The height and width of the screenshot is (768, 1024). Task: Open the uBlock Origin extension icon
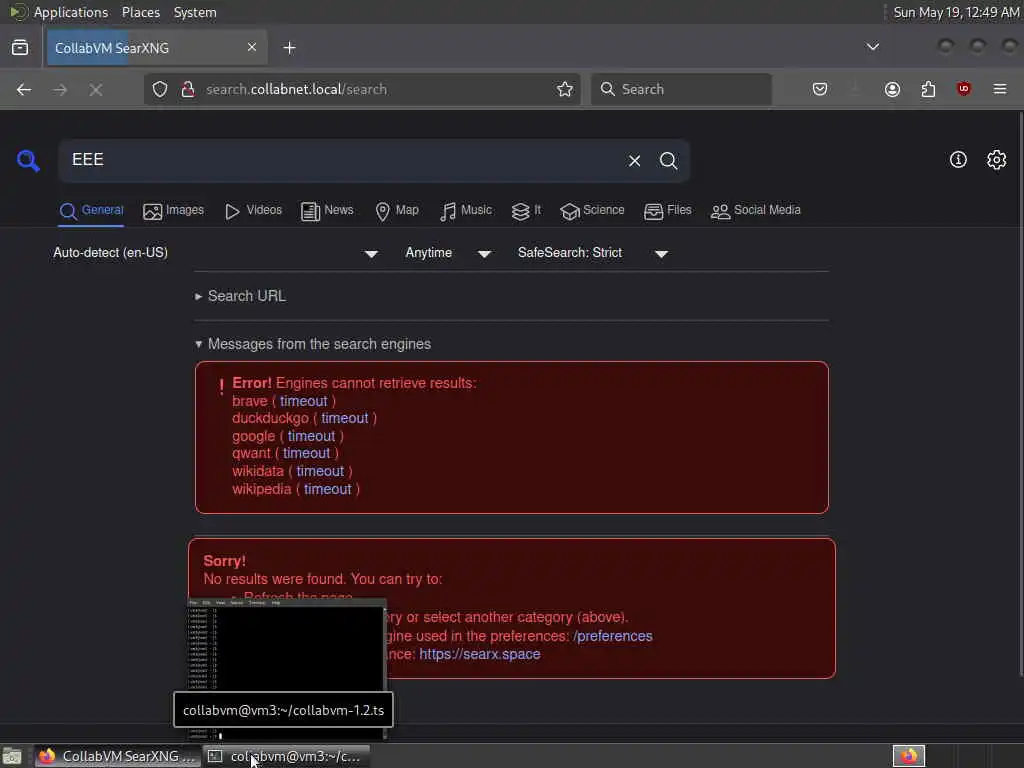click(x=963, y=89)
